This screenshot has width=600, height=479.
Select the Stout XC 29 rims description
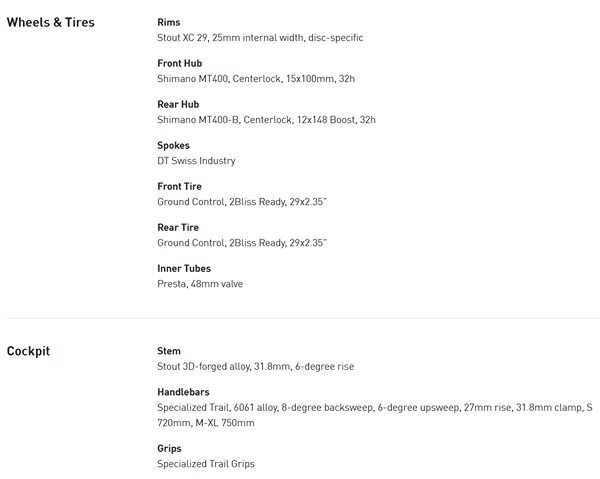tap(260, 38)
